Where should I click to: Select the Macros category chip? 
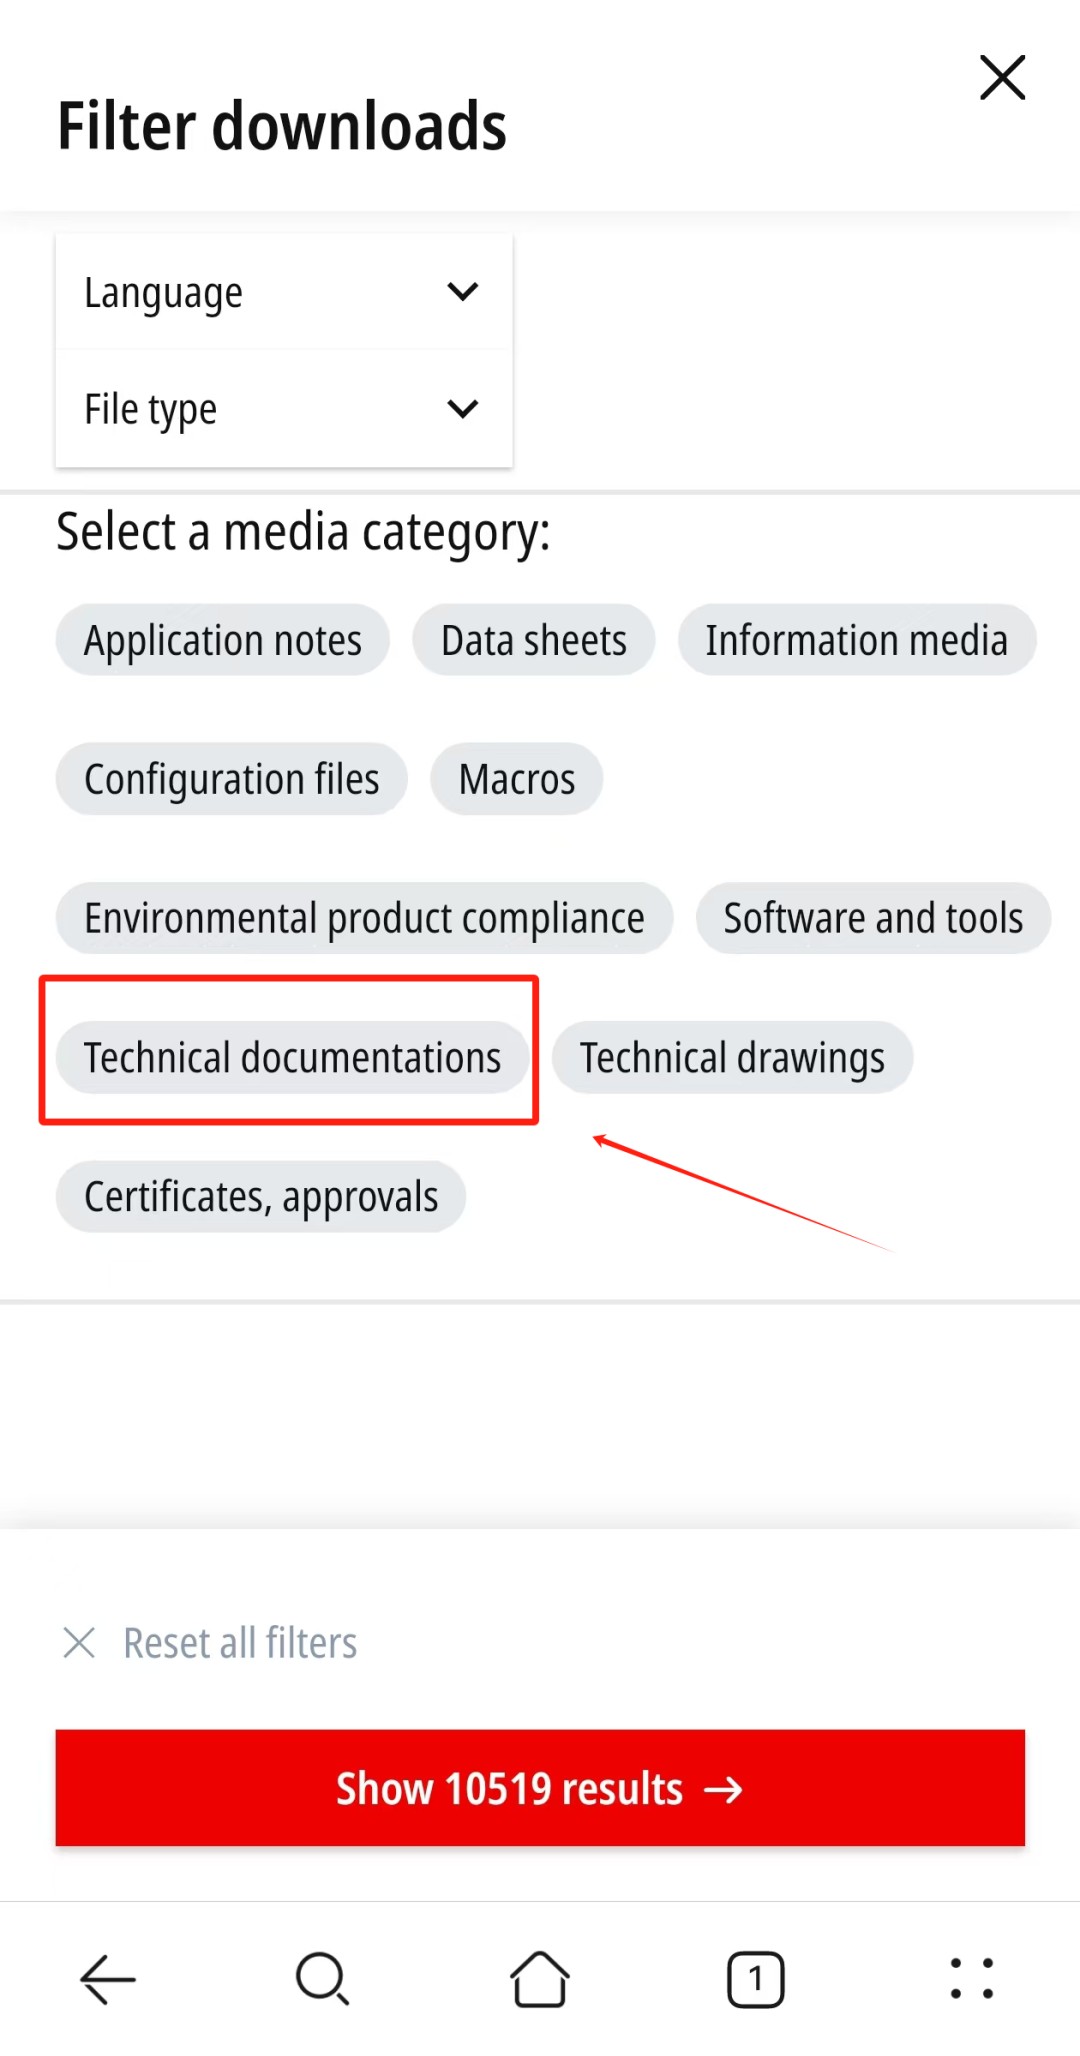point(517,779)
